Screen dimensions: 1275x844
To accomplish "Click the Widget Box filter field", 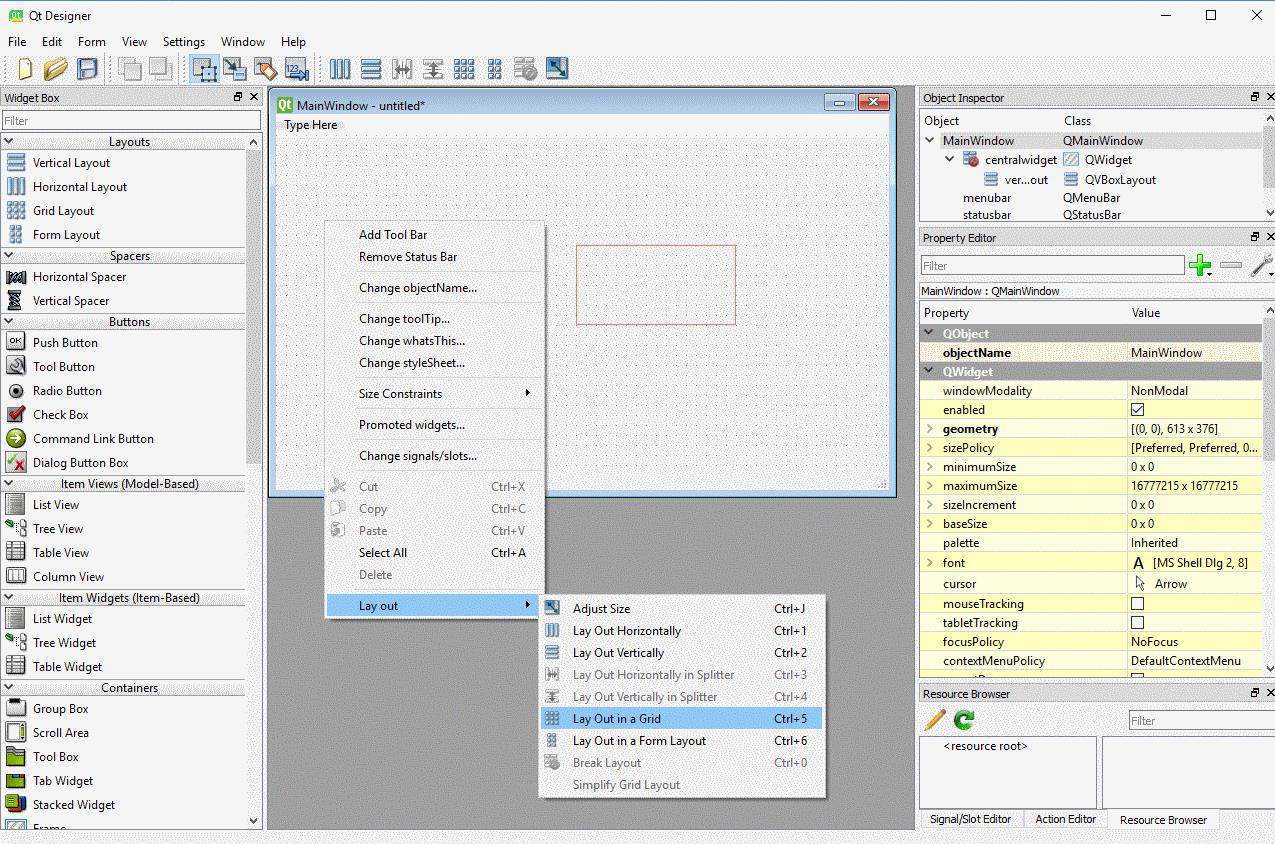I will 131,121.
